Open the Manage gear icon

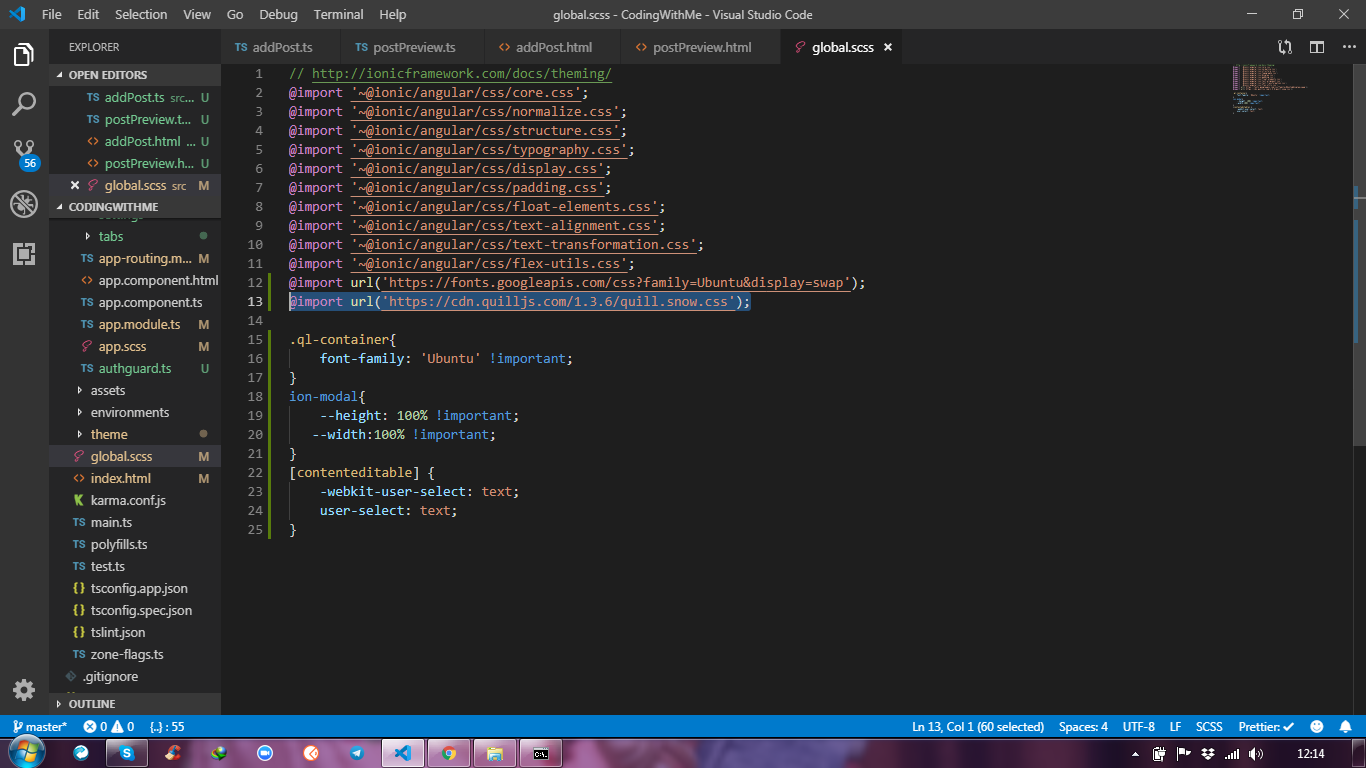point(24,690)
